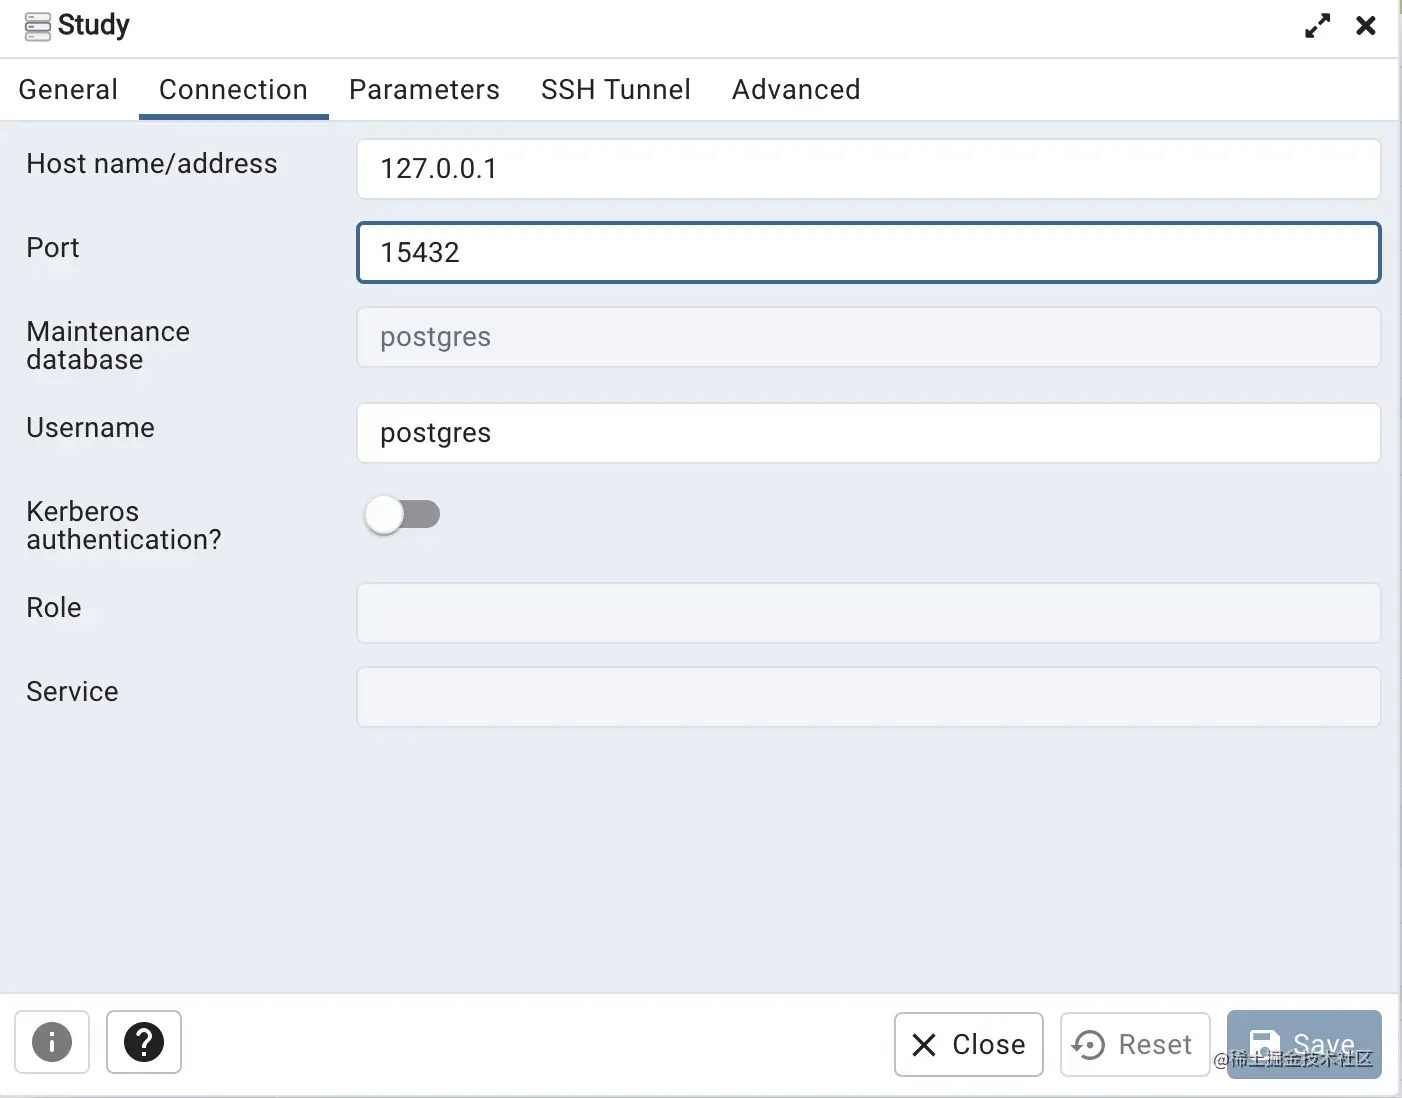Toggle the Kerberos authentication switch
Screen dimensions: 1402x1098
point(402,515)
